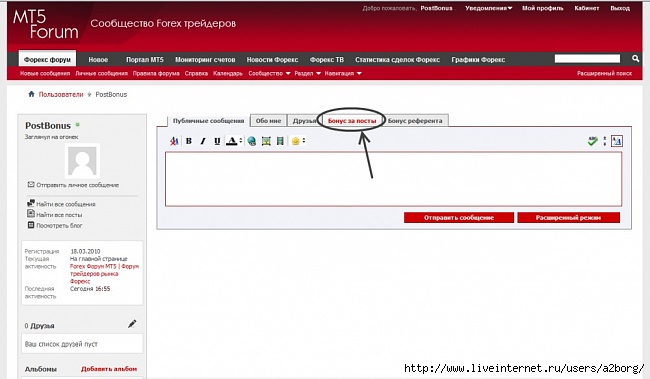The width and height of the screenshot is (650, 379).
Task: Expand the Сообщество dropdown menu
Action: [x=269, y=73]
